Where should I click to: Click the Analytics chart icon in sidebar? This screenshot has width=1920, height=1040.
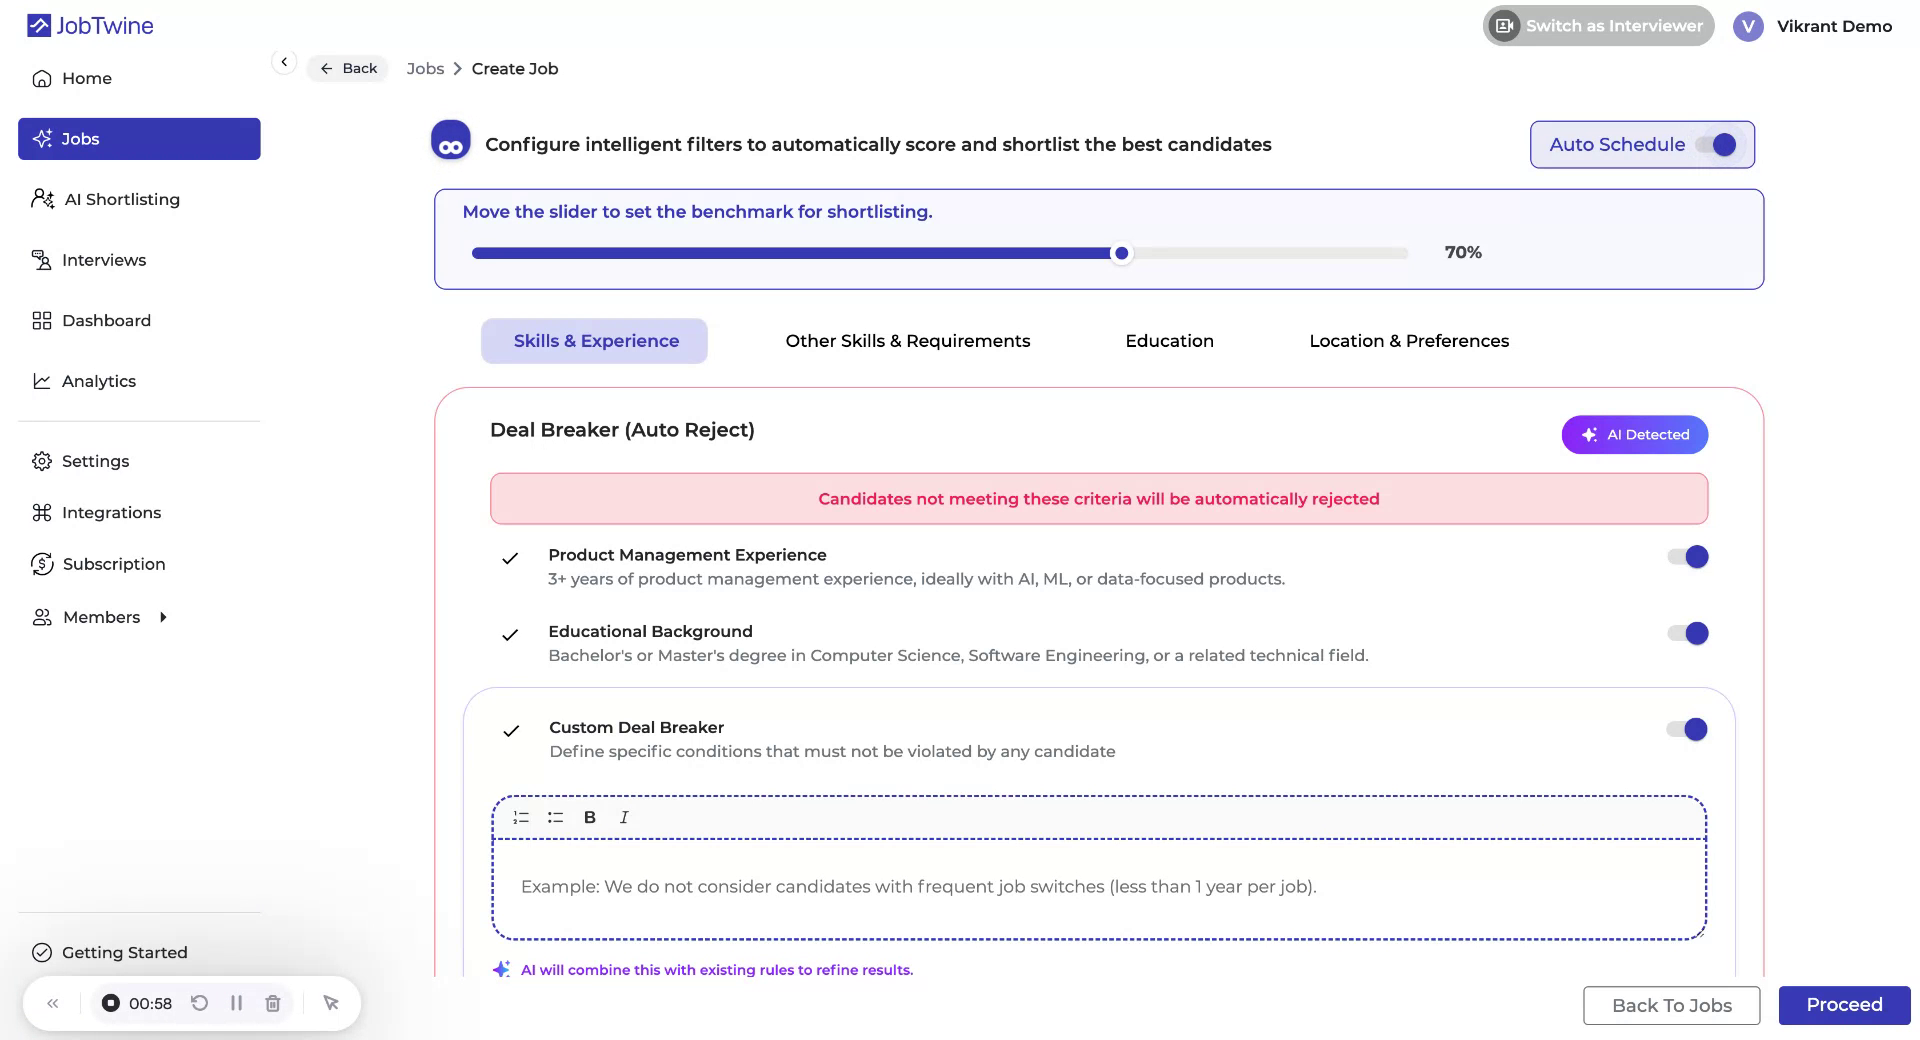tap(42, 381)
